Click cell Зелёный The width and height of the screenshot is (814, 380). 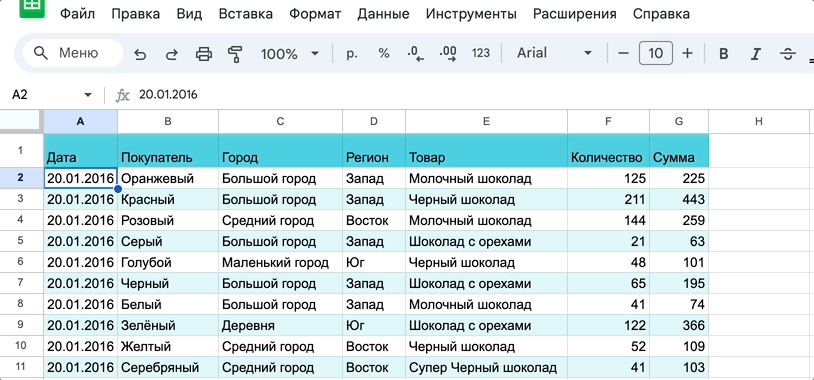click(168, 325)
